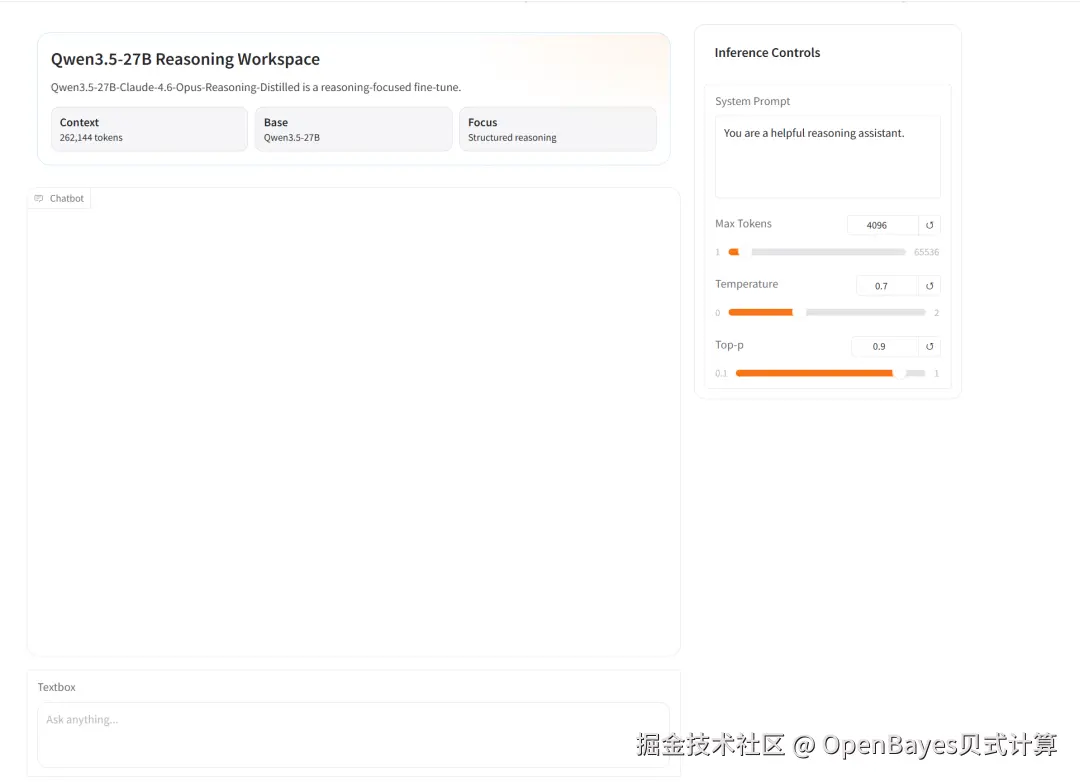Click the Qwen3.5-27B Reasoning Workspace heading

tap(185, 59)
